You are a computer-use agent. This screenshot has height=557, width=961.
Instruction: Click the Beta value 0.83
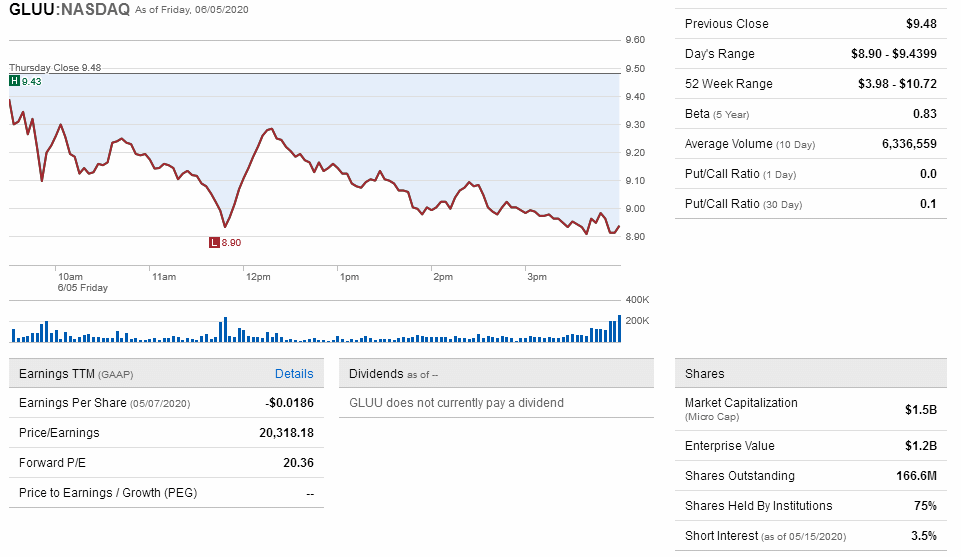click(x=925, y=114)
